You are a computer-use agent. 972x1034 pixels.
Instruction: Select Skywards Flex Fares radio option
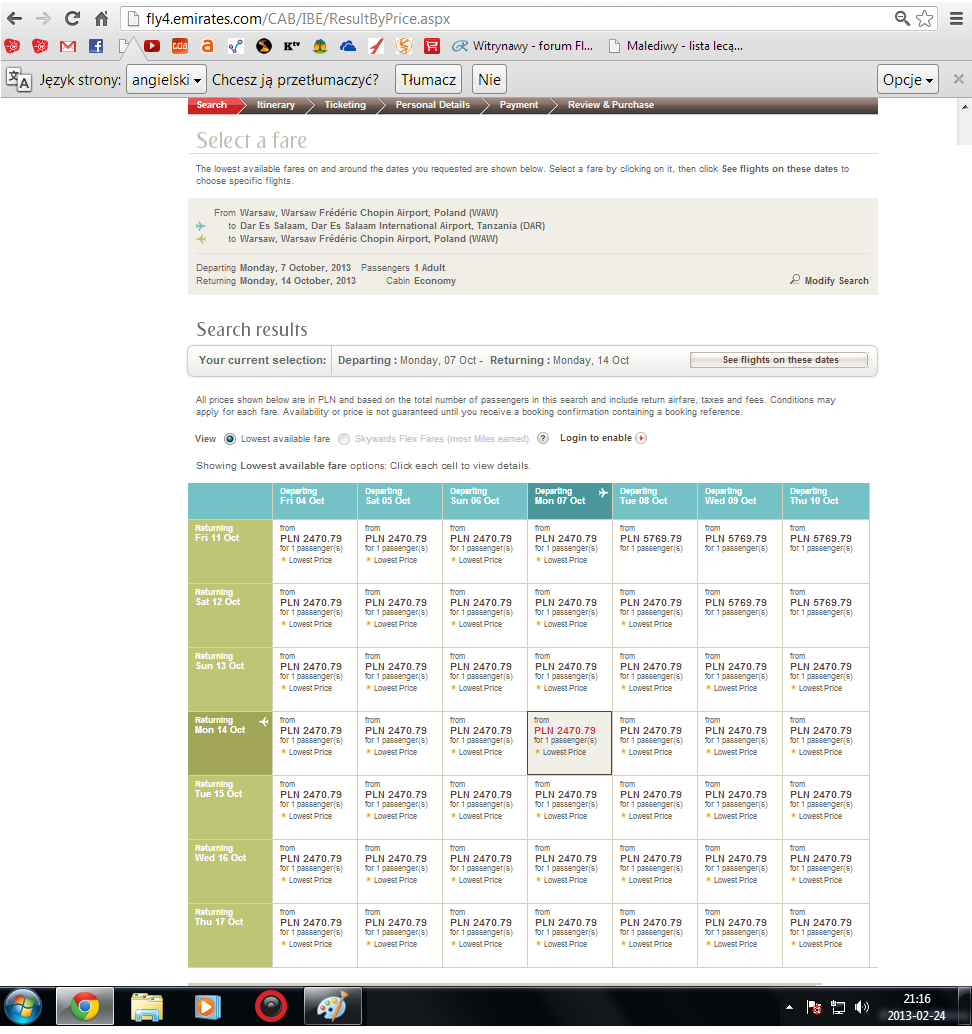point(344,439)
